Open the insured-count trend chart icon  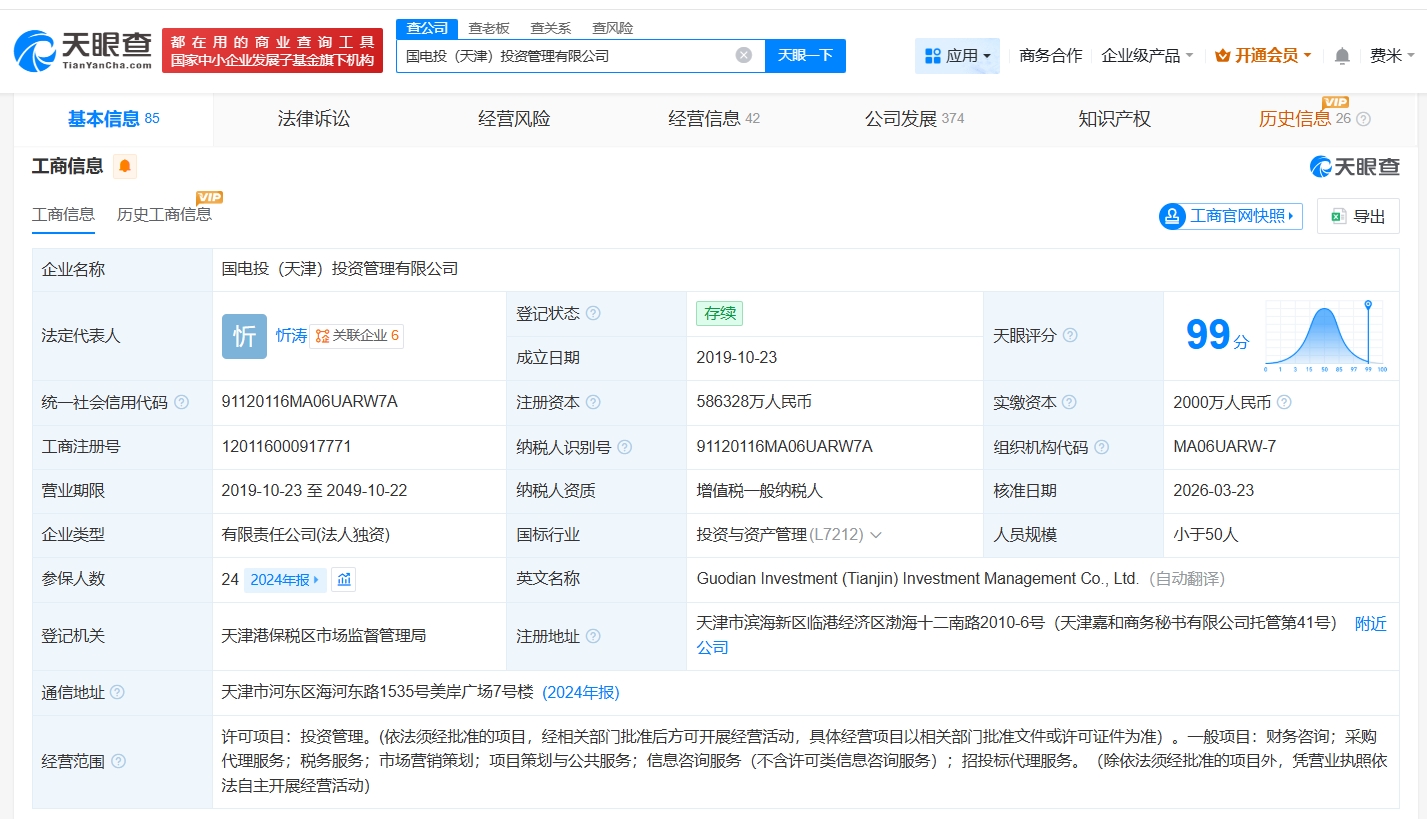click(344, 579)
